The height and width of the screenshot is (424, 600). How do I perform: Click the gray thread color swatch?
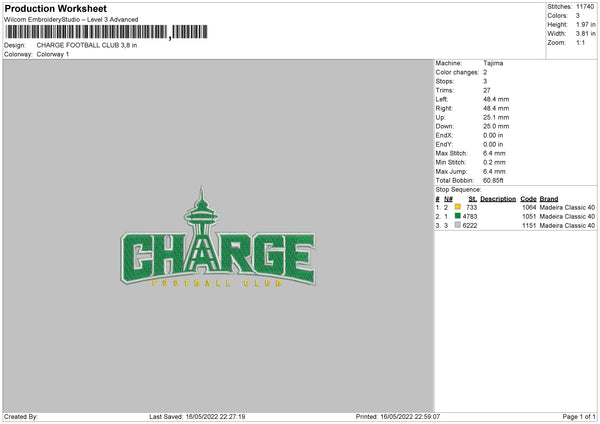click(x=457, y=225)
